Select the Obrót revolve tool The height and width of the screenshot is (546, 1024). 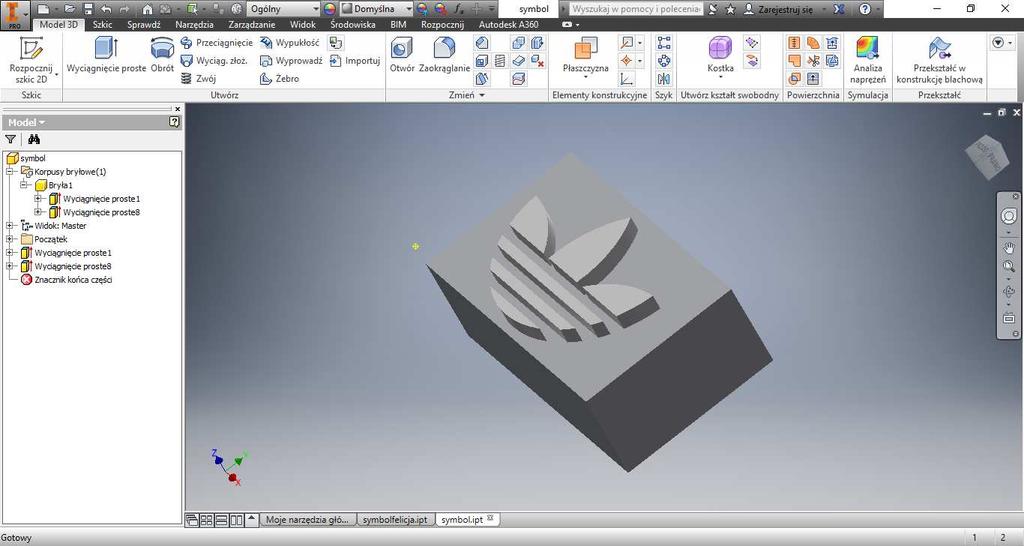(162, 55)
